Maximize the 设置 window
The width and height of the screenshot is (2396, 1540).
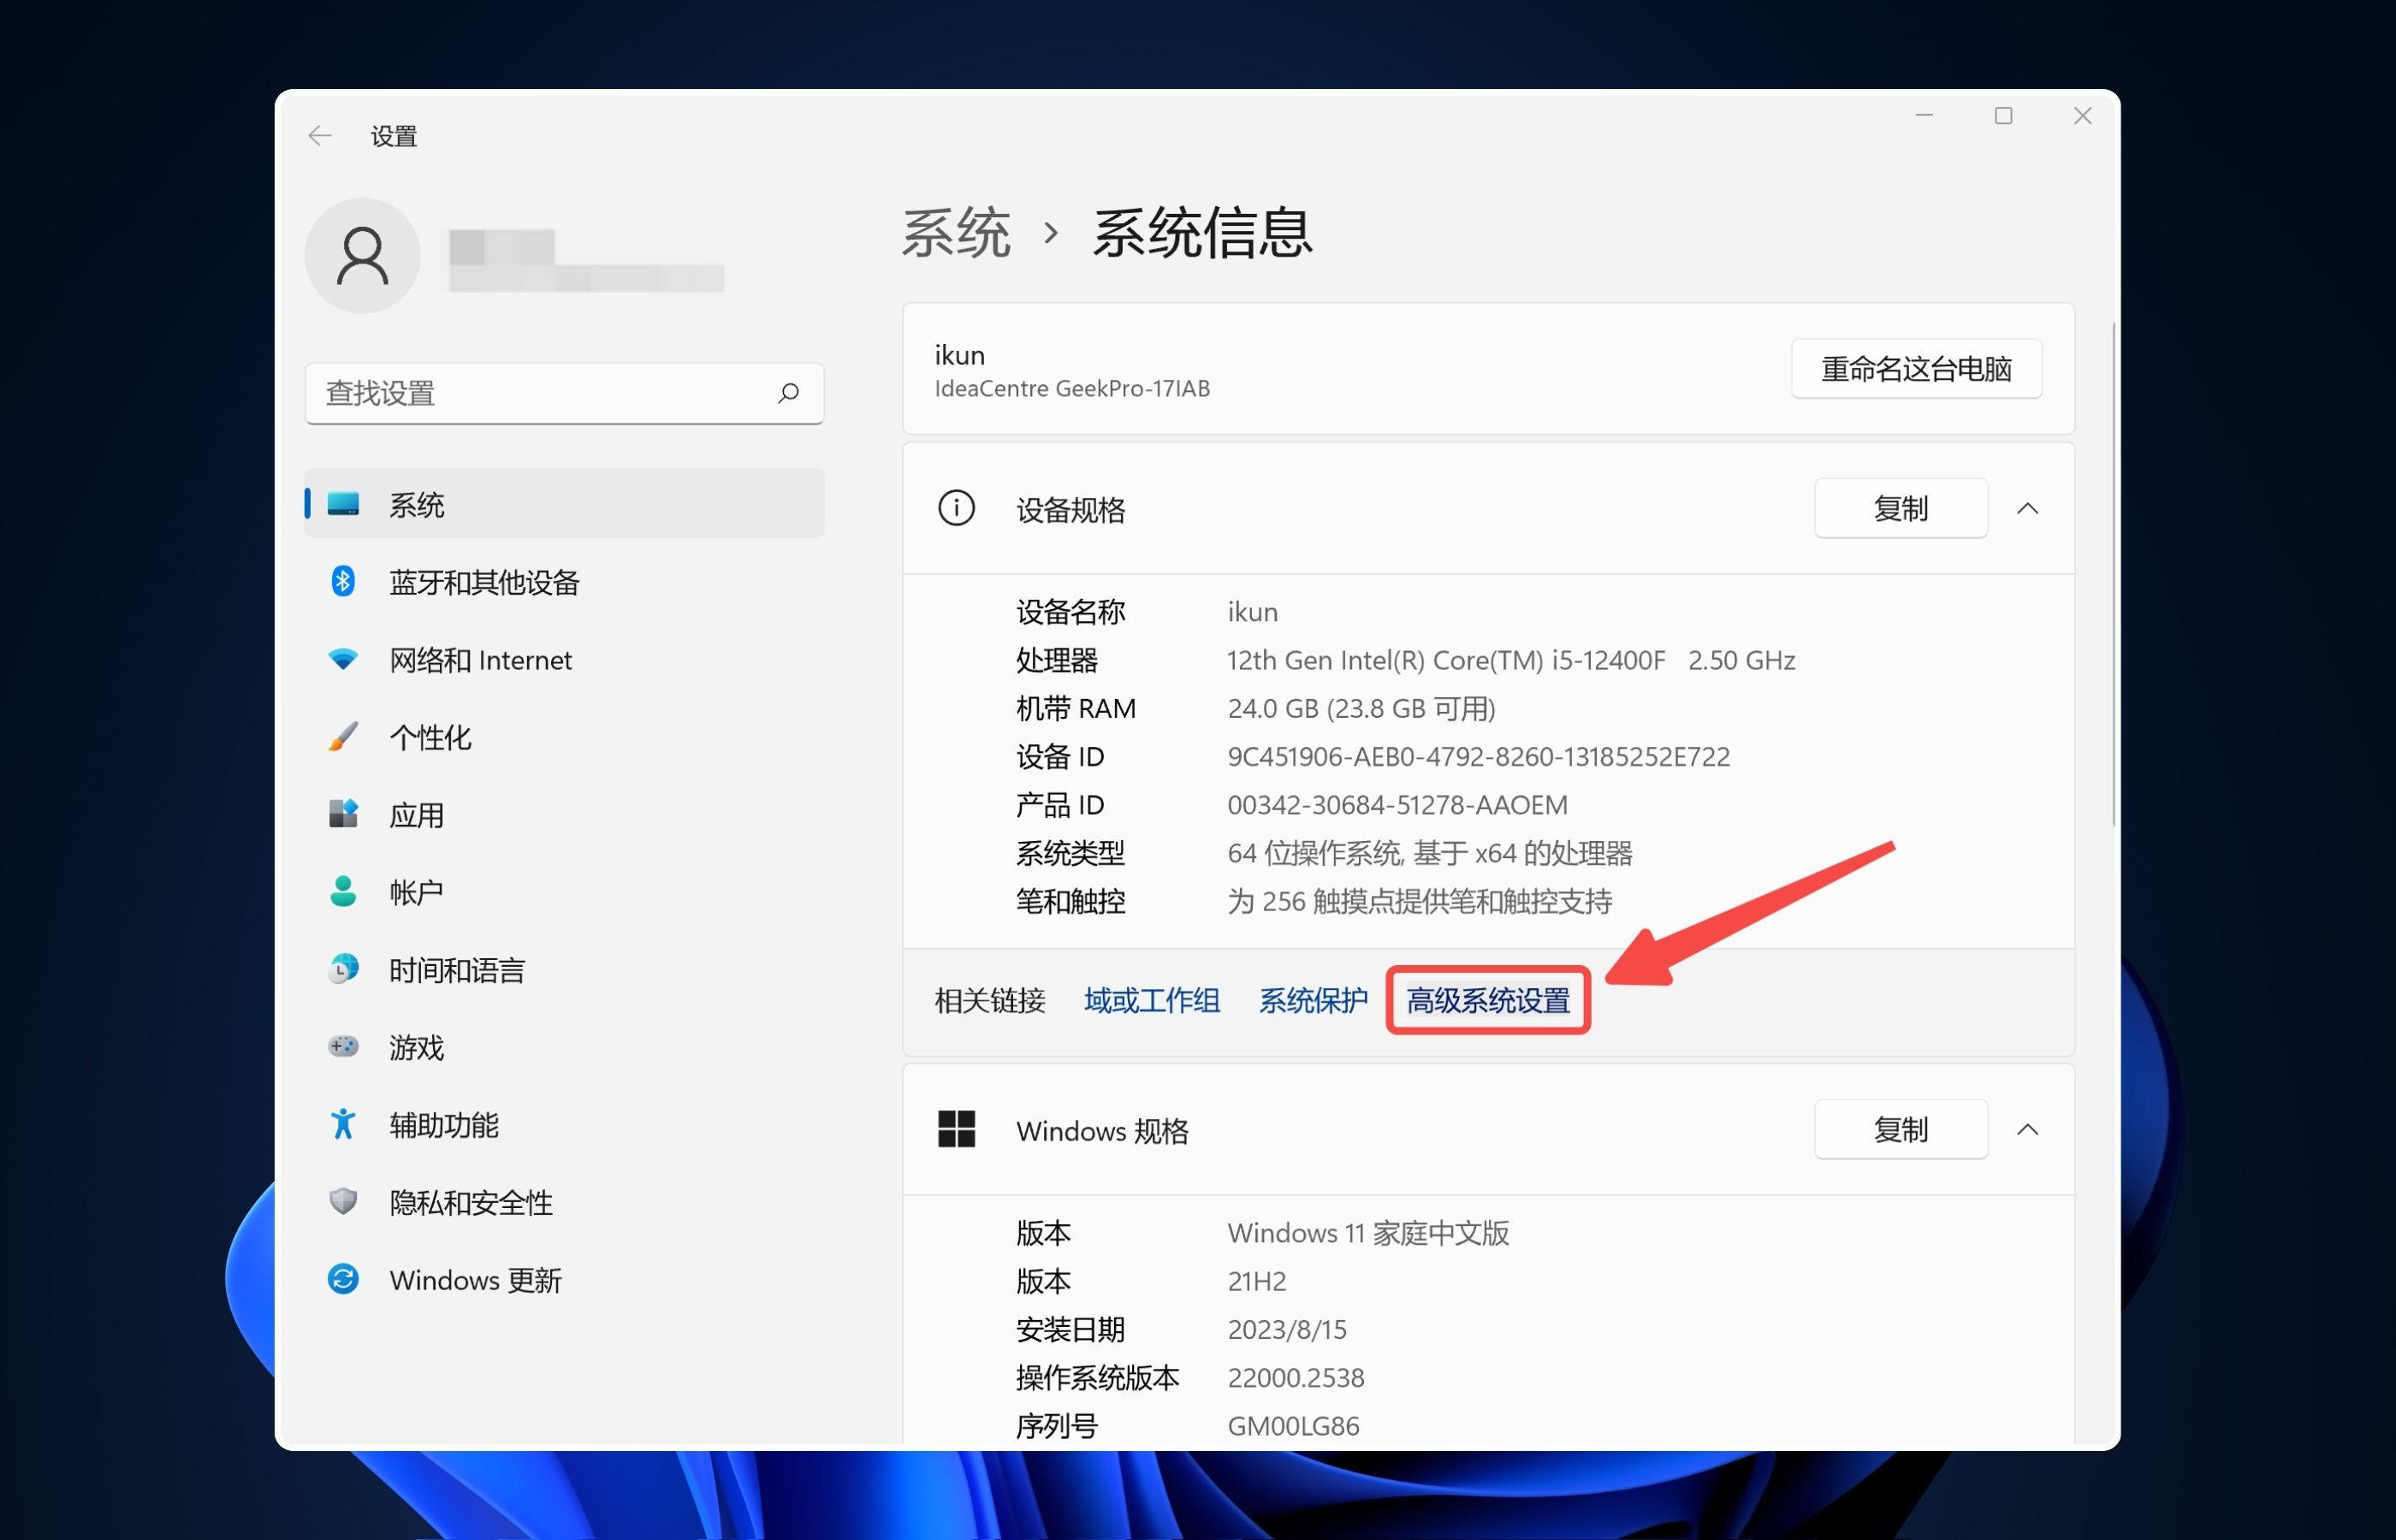pos(2003,116)
